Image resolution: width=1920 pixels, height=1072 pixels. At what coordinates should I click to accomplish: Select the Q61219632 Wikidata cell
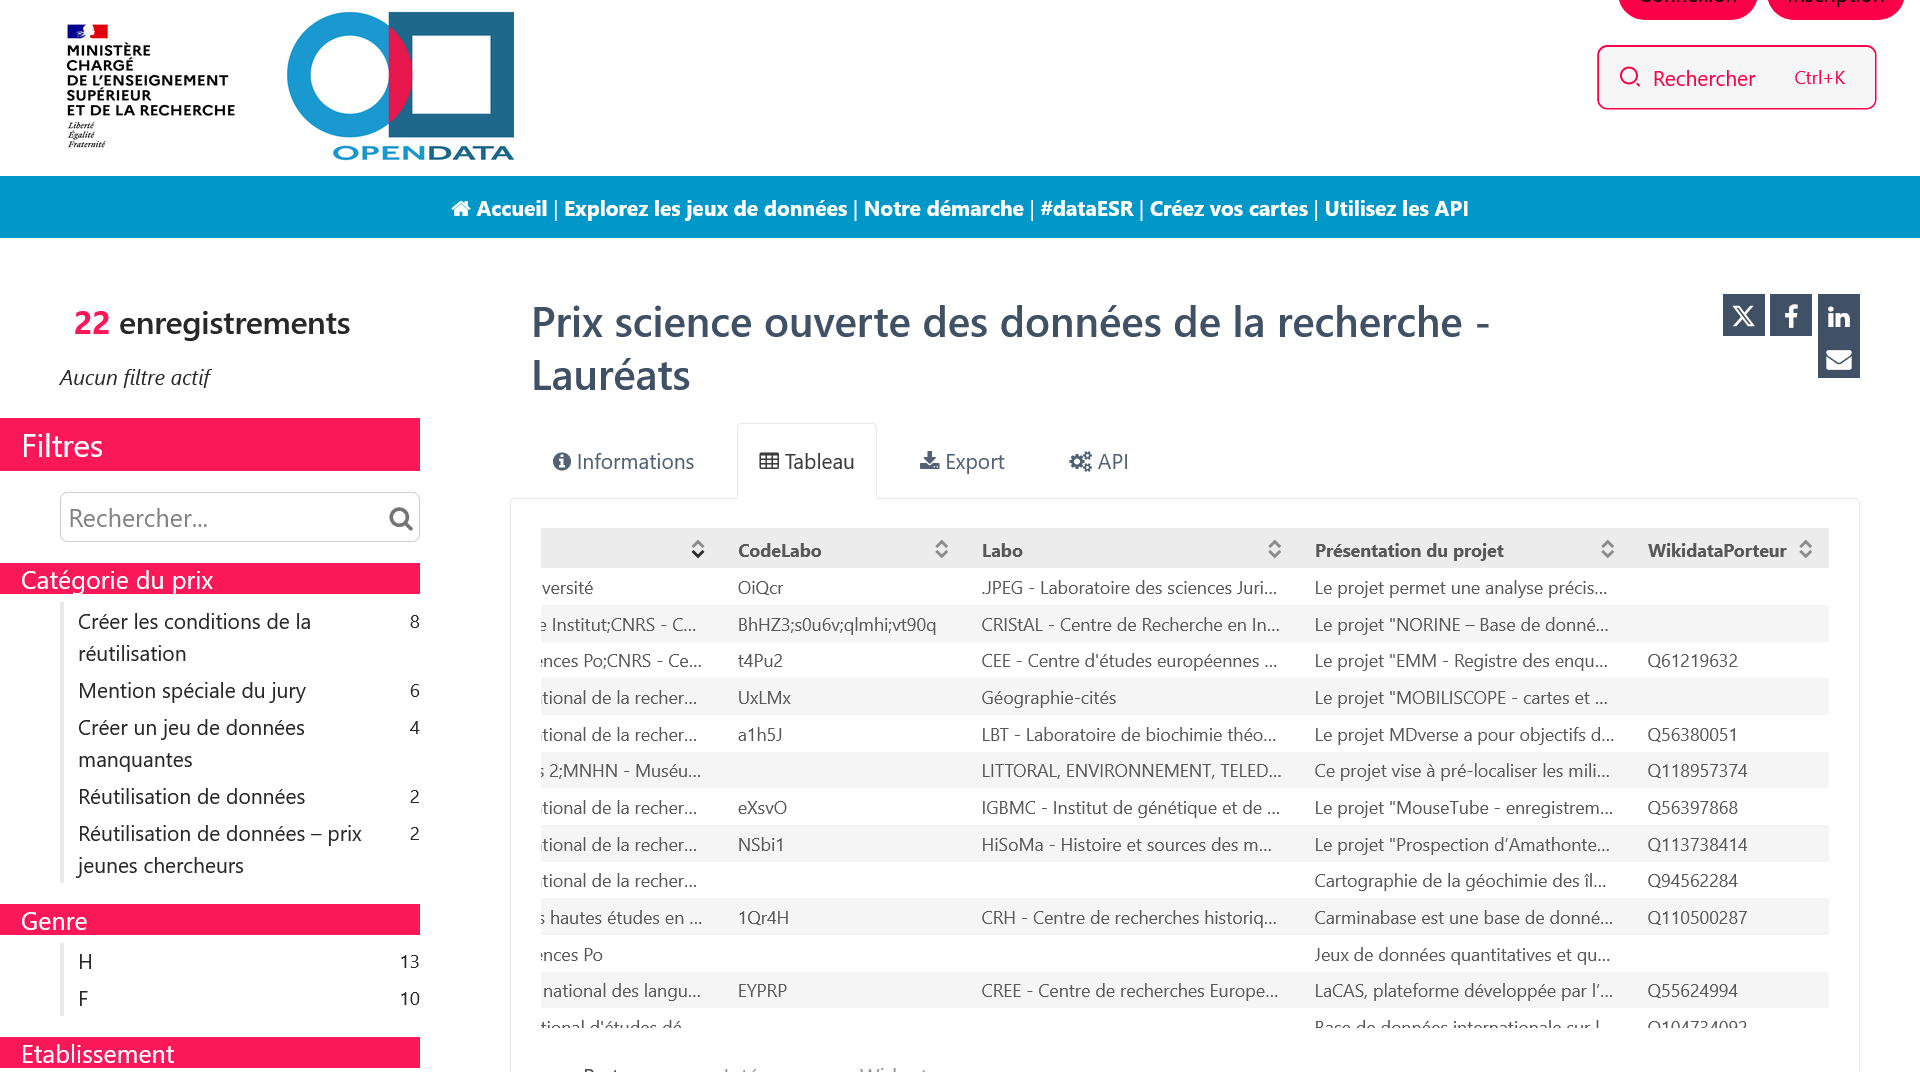[x=1692, y=660]
